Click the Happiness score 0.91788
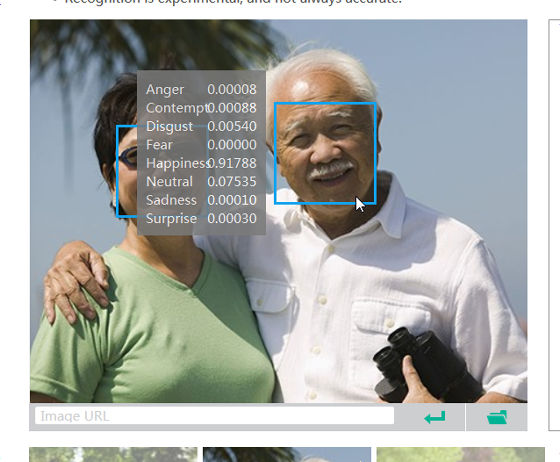Screen dimensions: 560x462 tap(232, 163)
